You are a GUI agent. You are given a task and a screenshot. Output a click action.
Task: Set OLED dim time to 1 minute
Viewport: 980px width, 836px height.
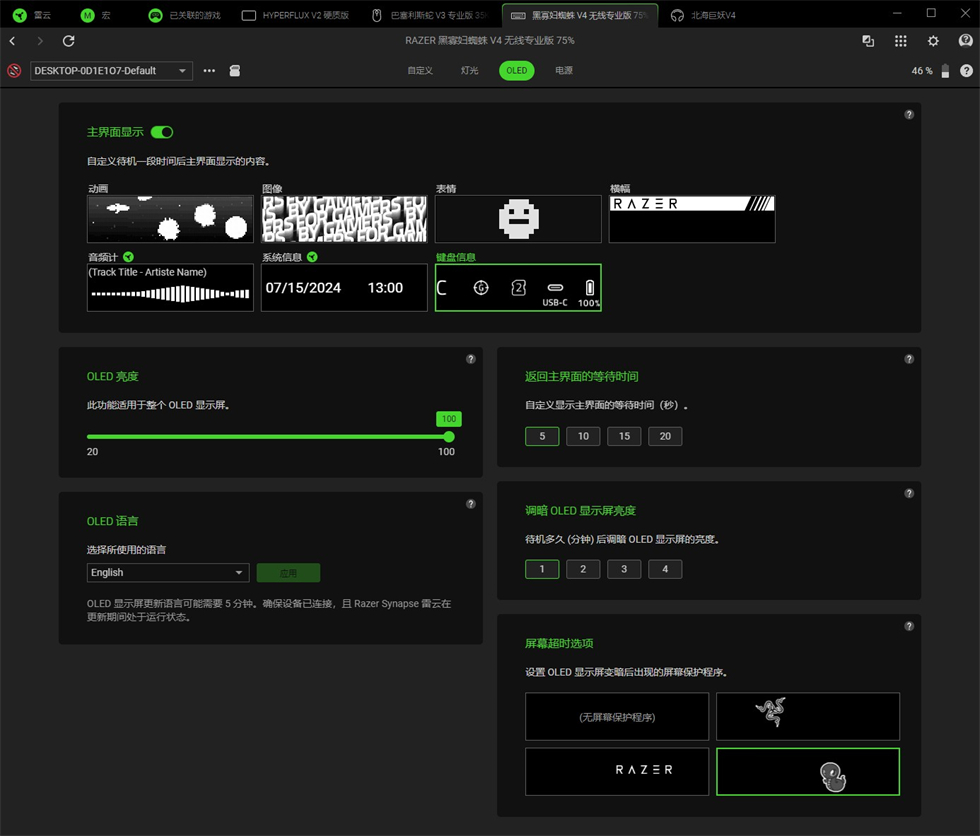pos(542,569)
